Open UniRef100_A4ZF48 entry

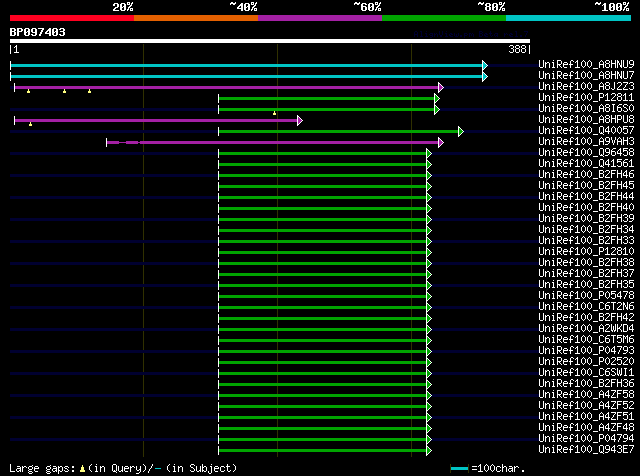pos(586,428)
